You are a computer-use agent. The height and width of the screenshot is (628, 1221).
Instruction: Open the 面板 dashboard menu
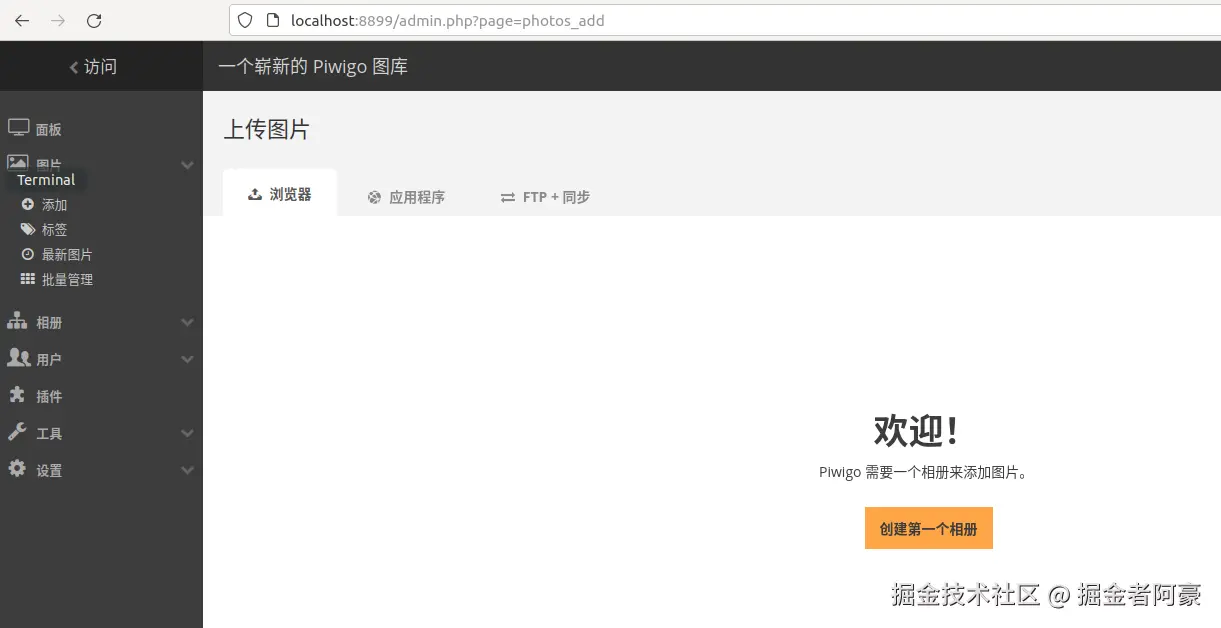pos(49,130)
